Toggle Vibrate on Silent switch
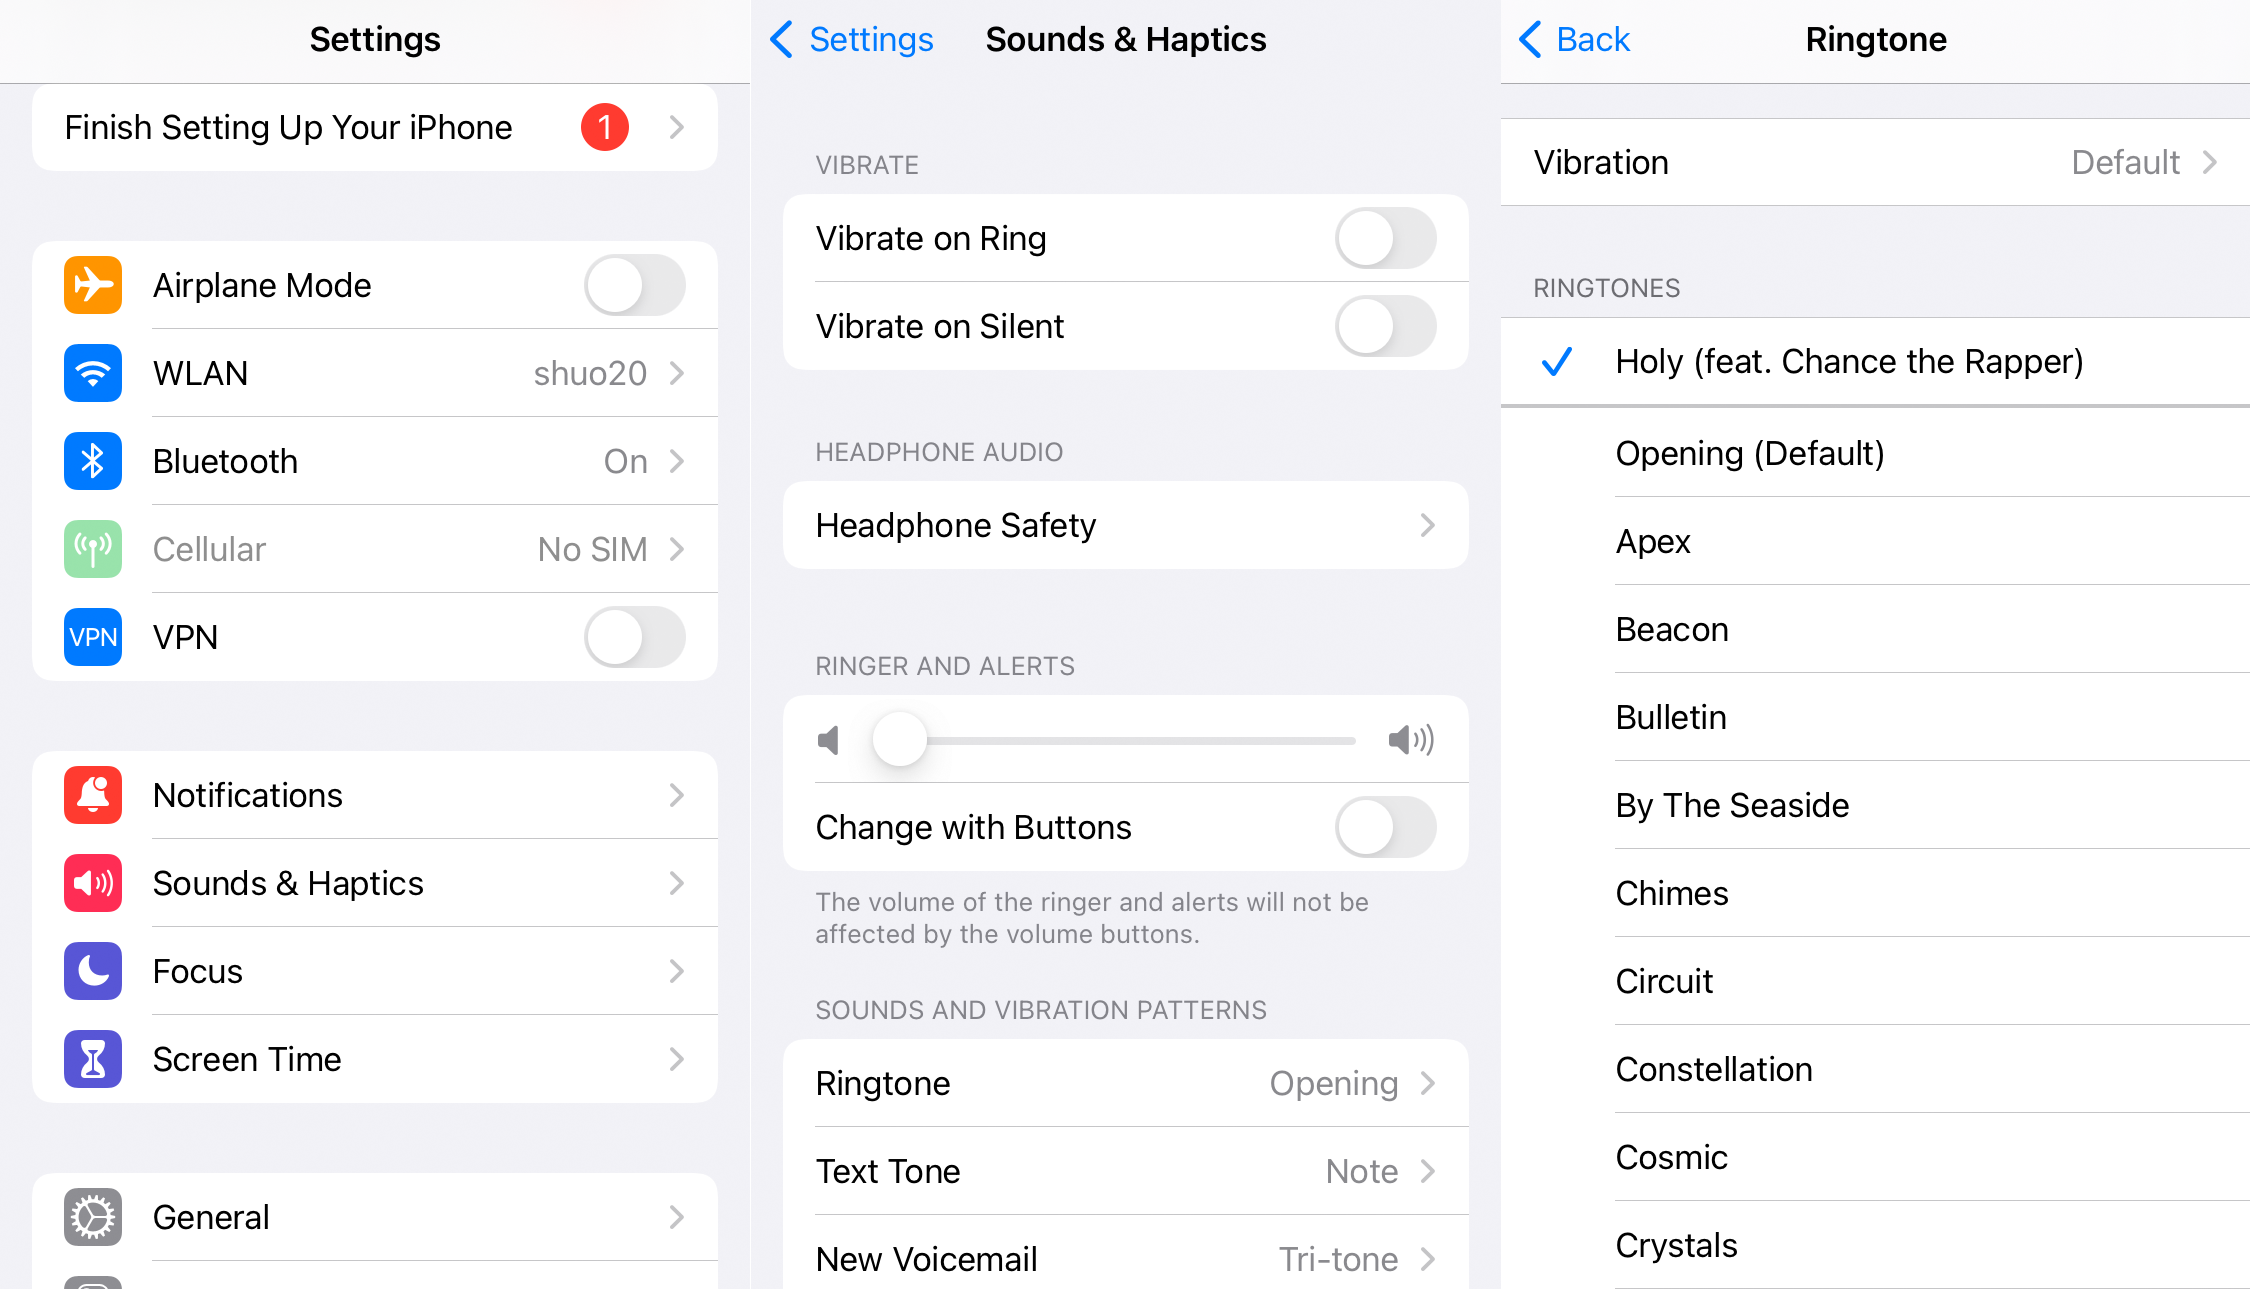 pos(1388,325)
